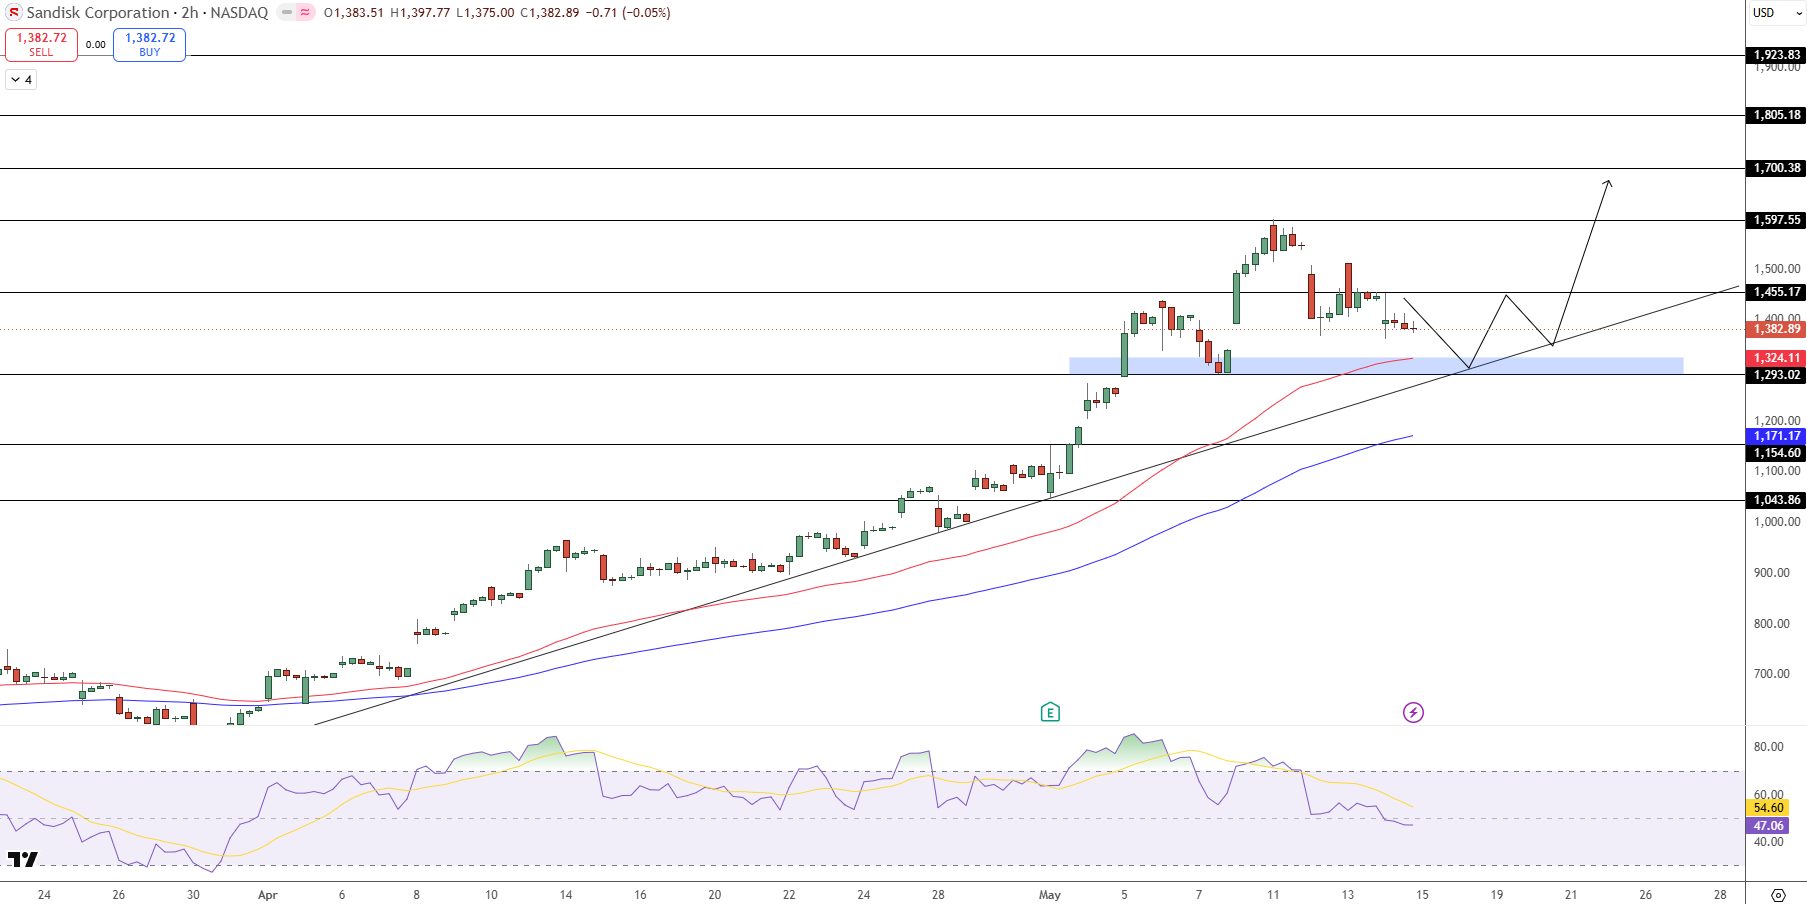
Task: Click the 14 date label on time axis
Action: tap(566, 895)
